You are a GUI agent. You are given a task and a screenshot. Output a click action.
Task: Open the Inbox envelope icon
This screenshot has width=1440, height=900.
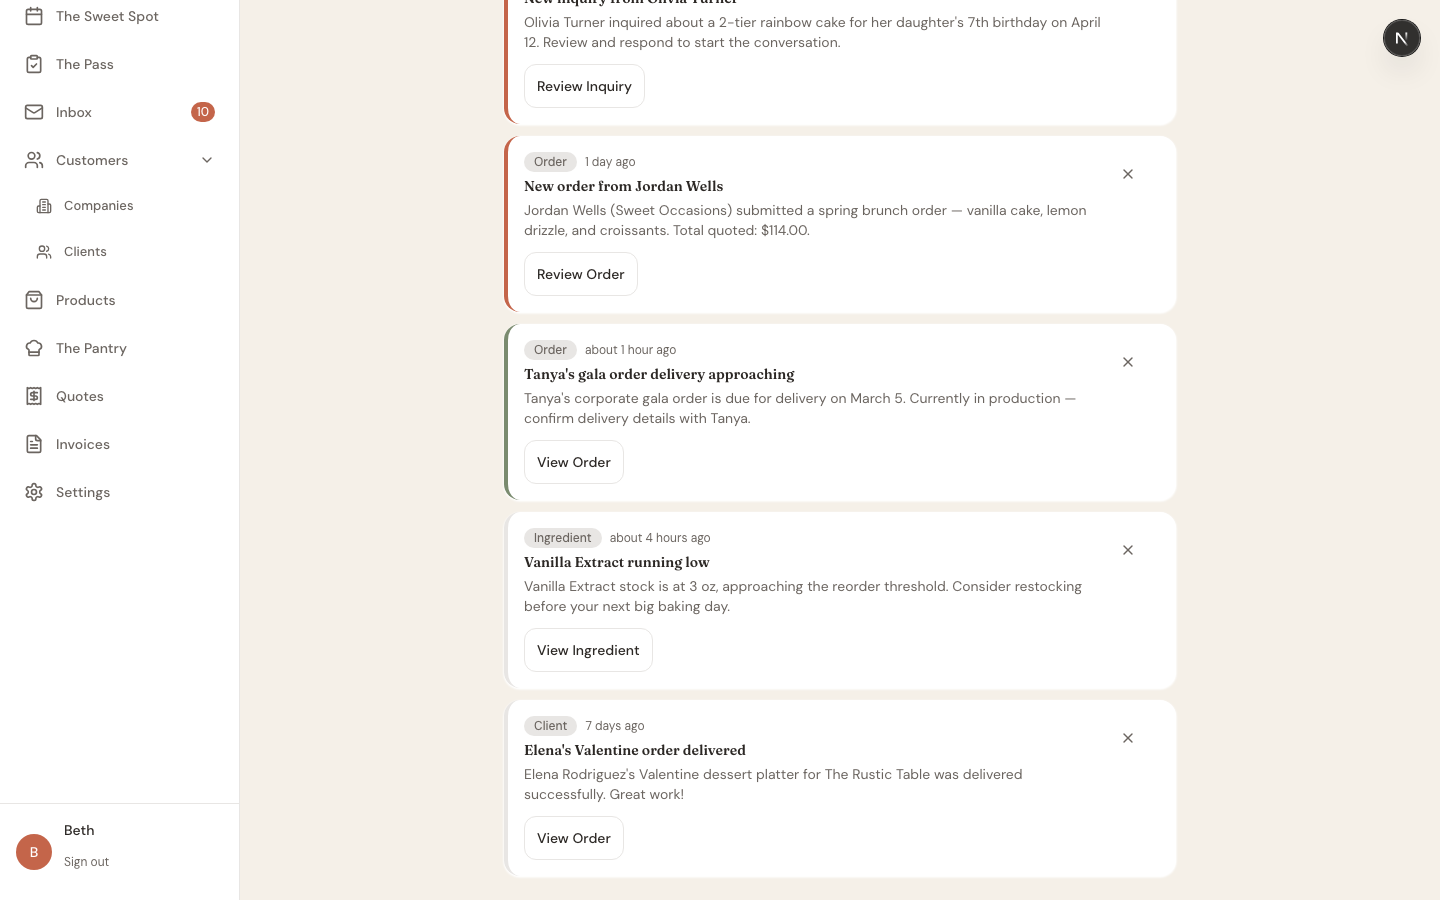34,112
